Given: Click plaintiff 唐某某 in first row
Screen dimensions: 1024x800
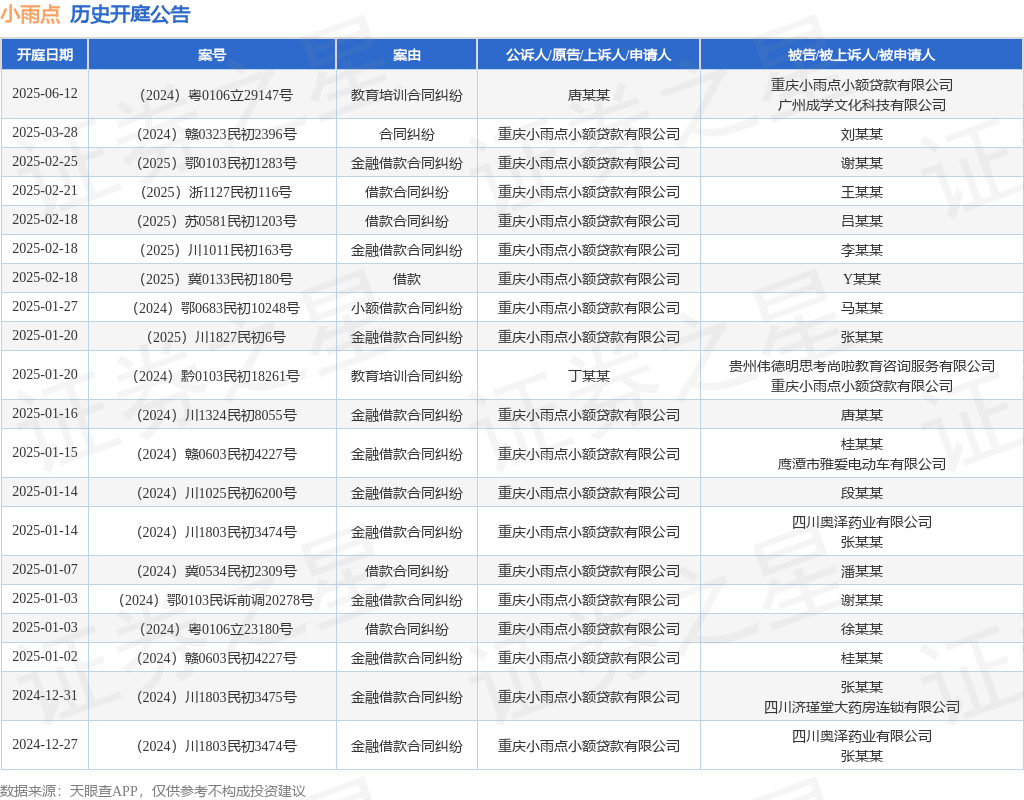Looking at the screenshot, I should 588,95.
